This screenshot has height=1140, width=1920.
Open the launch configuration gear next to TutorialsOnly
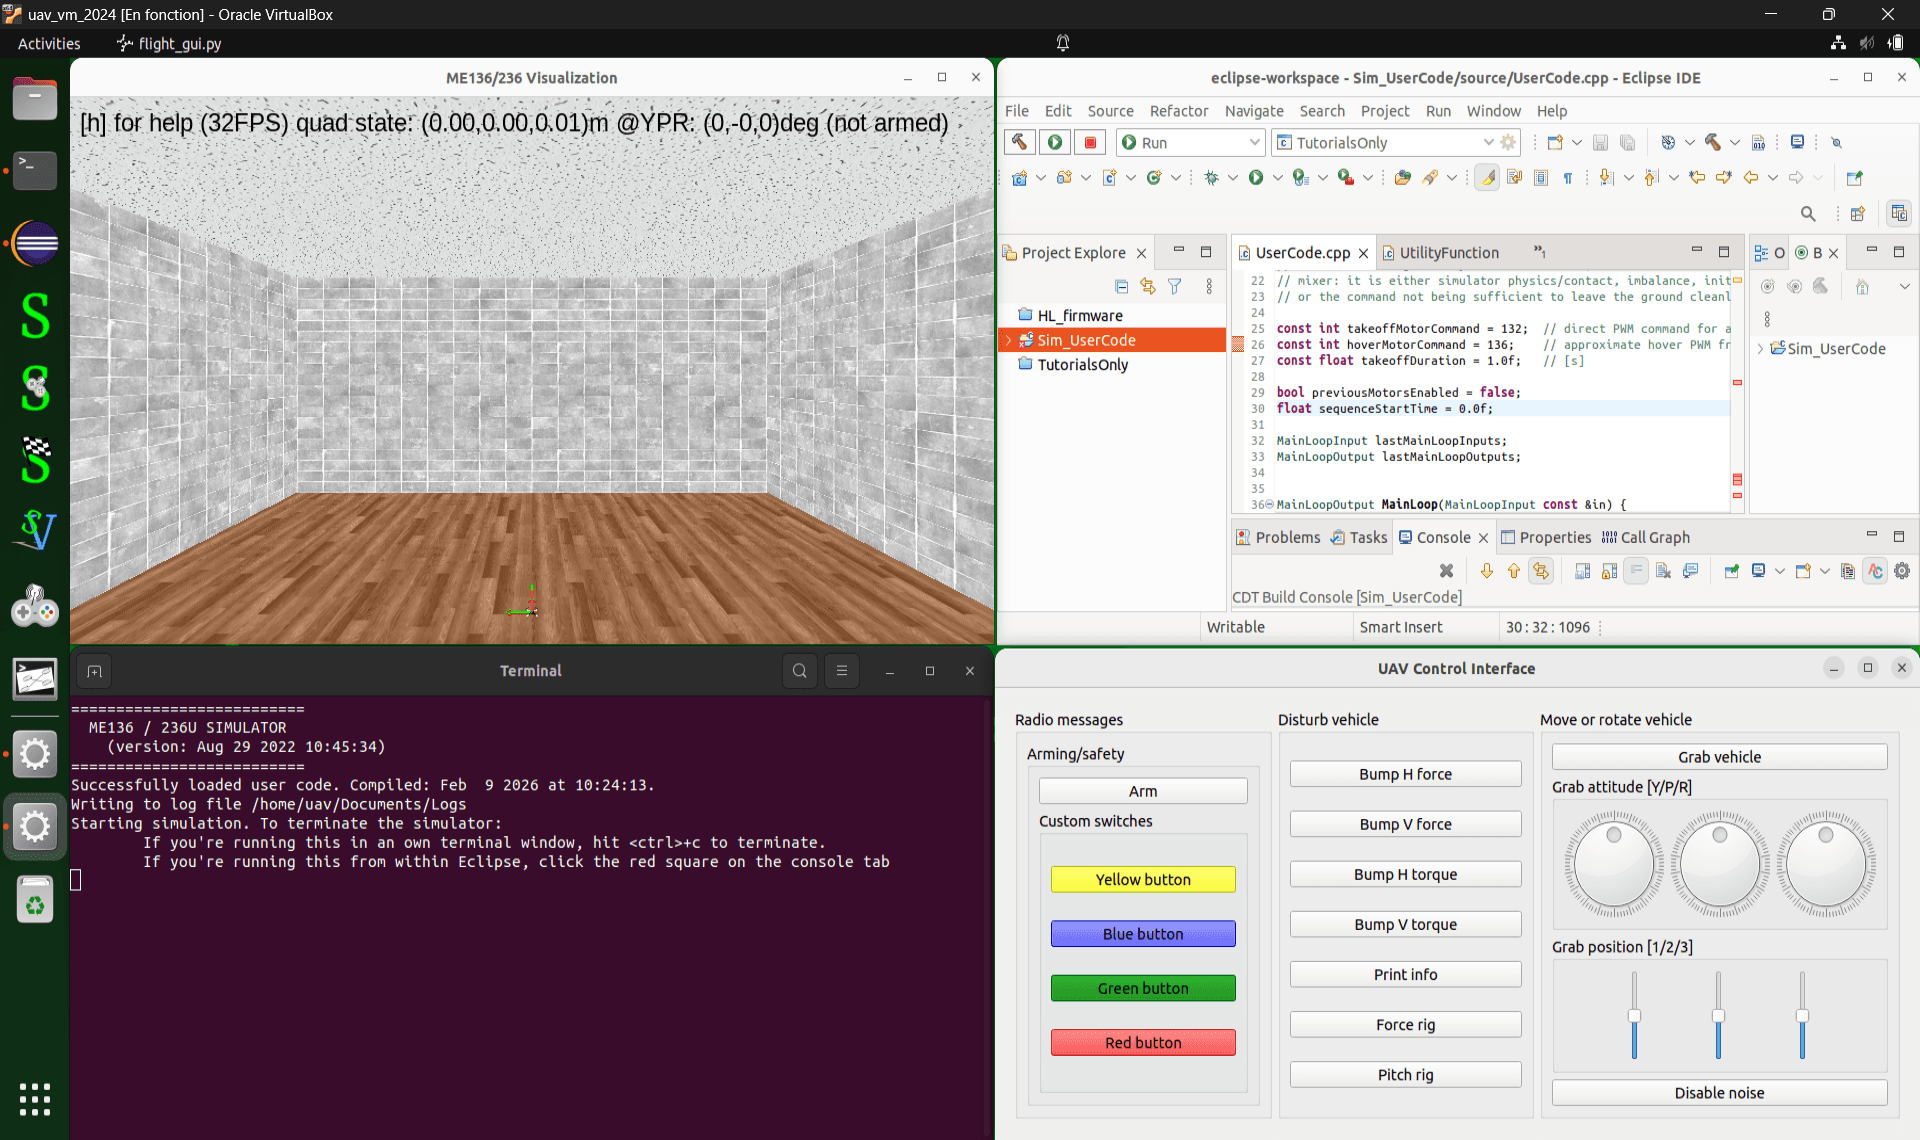[x=1508, y=142]
